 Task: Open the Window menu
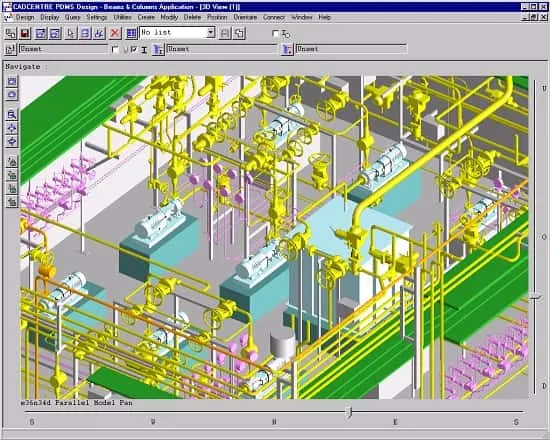(302, 17)
